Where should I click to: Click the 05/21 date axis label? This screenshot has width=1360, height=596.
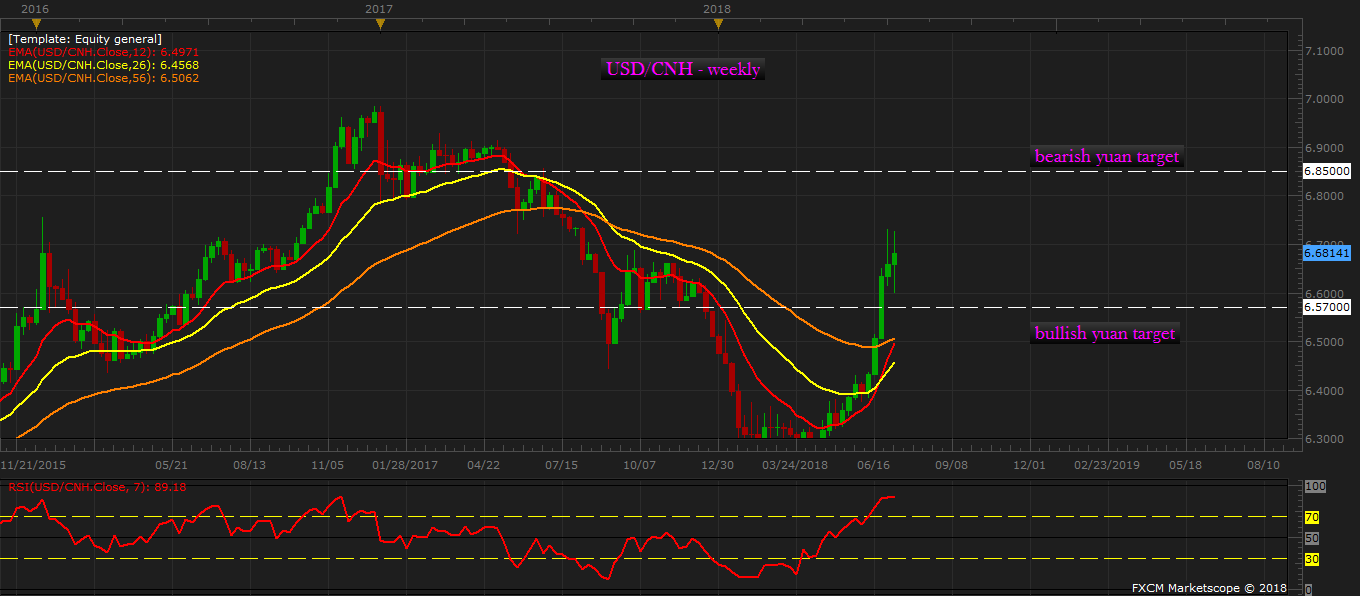point(171,465)
